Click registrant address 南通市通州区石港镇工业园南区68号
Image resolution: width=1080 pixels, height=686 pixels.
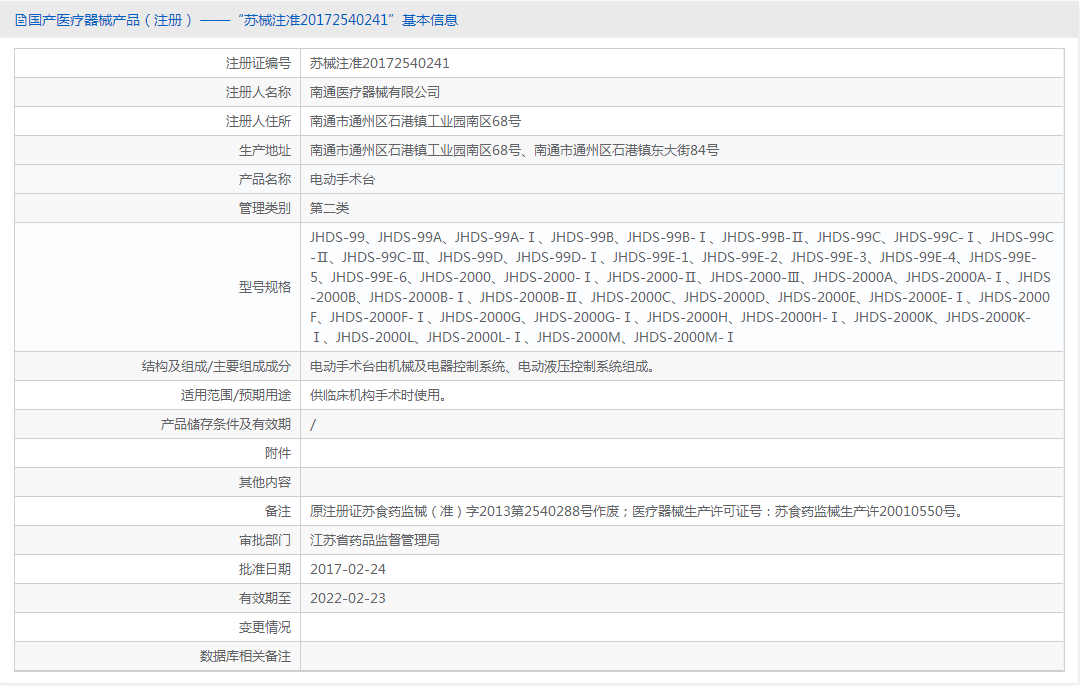click(x=415, y=121)
